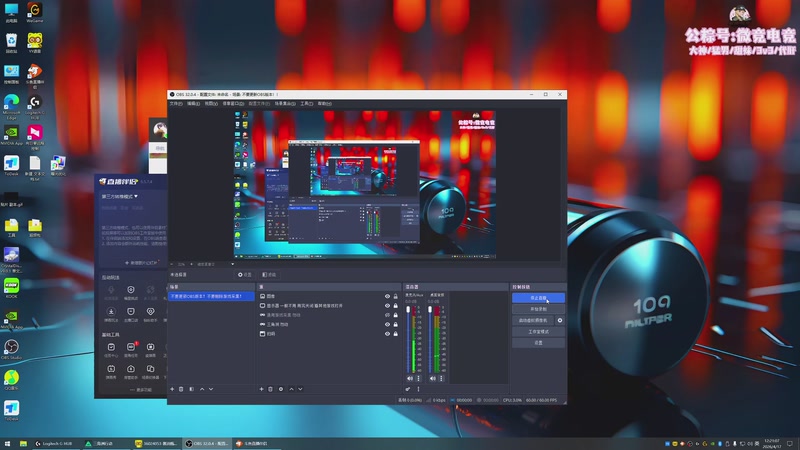Move source up with Sources panel up arrow

point(291,389)
